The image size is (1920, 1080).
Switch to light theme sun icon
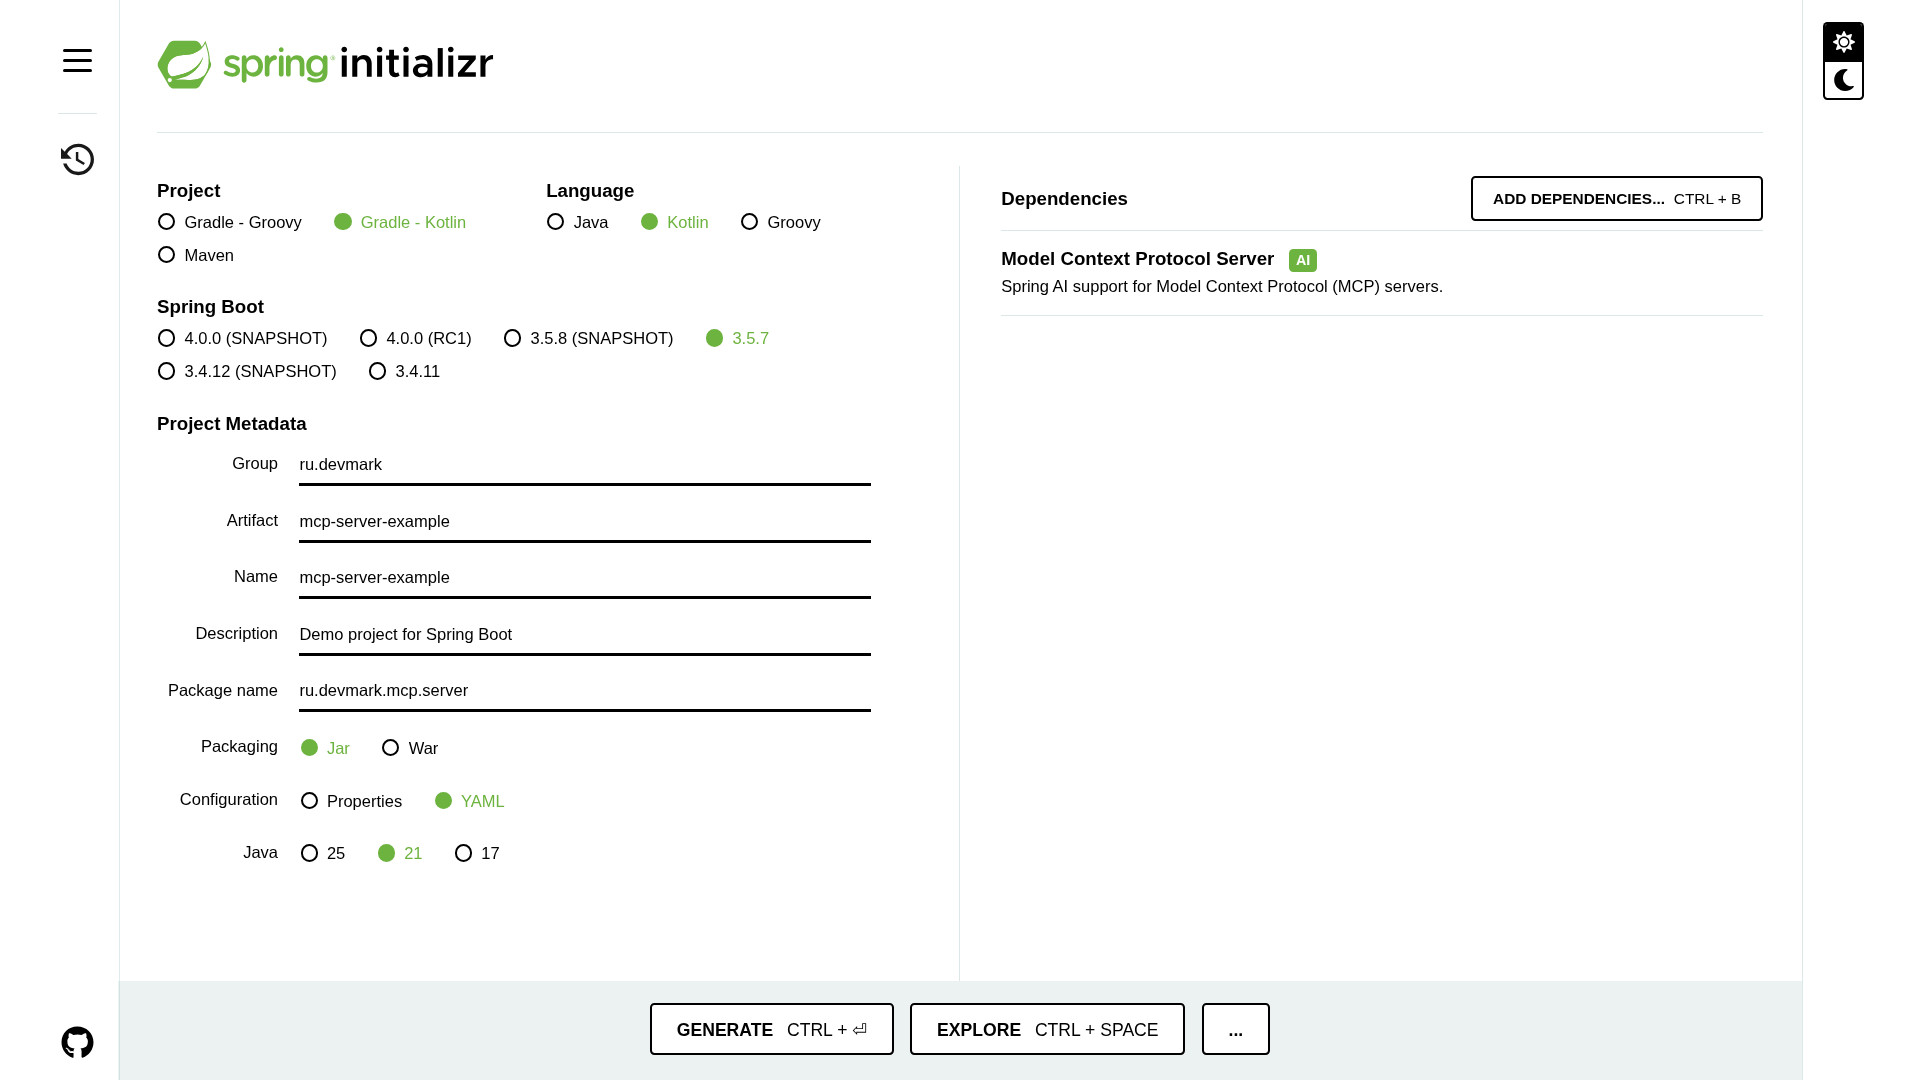coord(1843,42)
